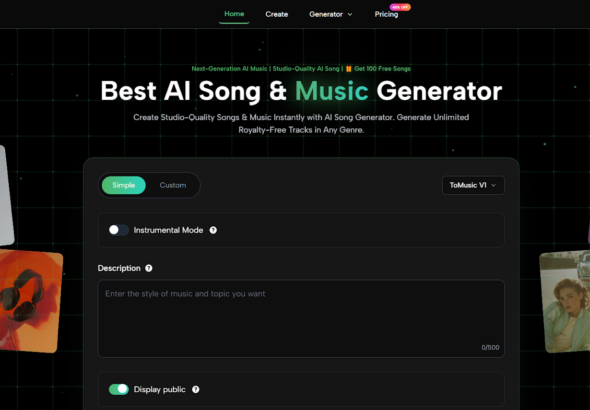
Task: Click the Instrumental Mode help icon
Action: pos(213,230)
